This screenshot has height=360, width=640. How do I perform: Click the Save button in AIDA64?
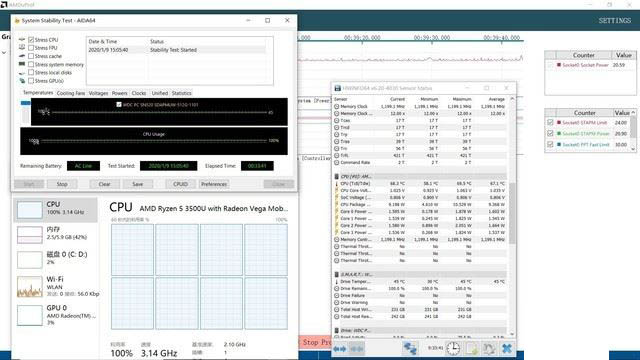tap(138, 184)
